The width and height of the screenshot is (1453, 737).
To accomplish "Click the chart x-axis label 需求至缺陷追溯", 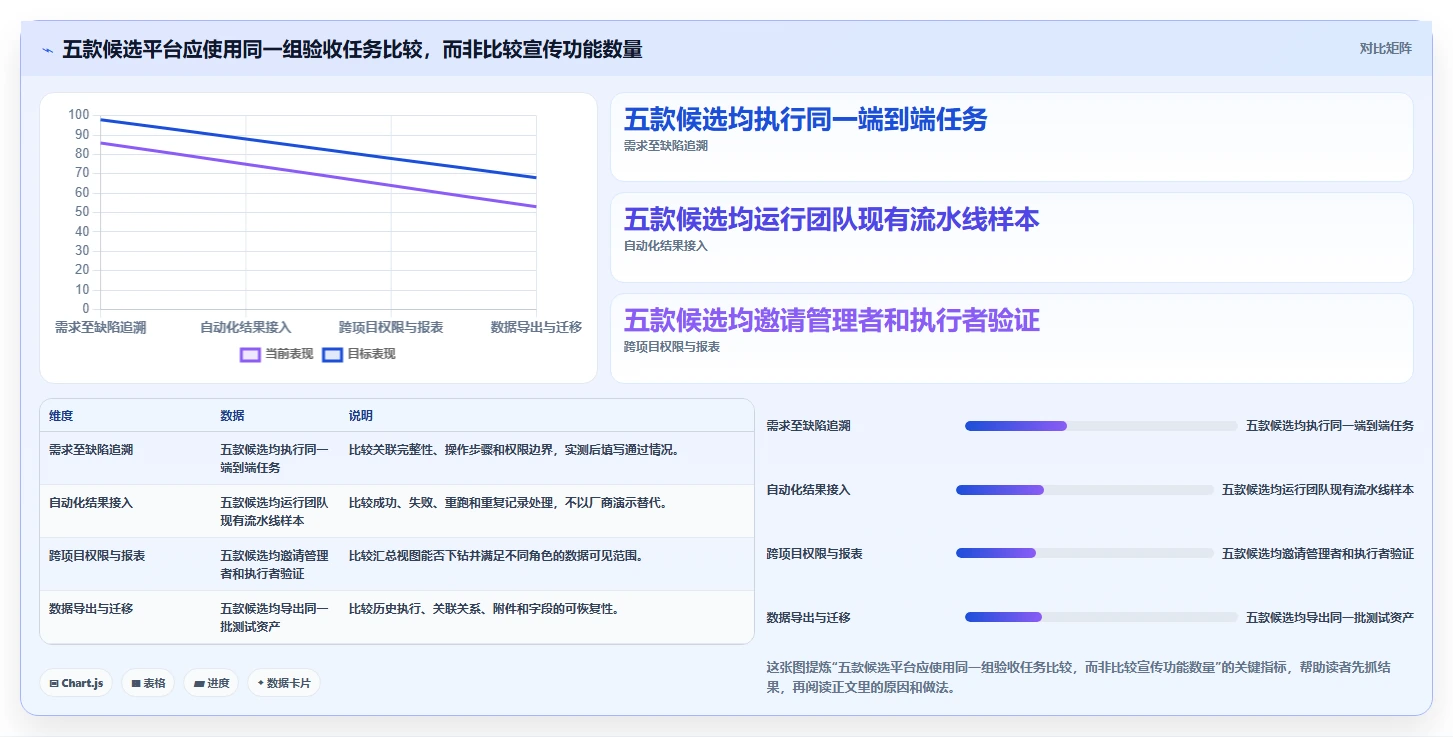I will click(101, 327).
